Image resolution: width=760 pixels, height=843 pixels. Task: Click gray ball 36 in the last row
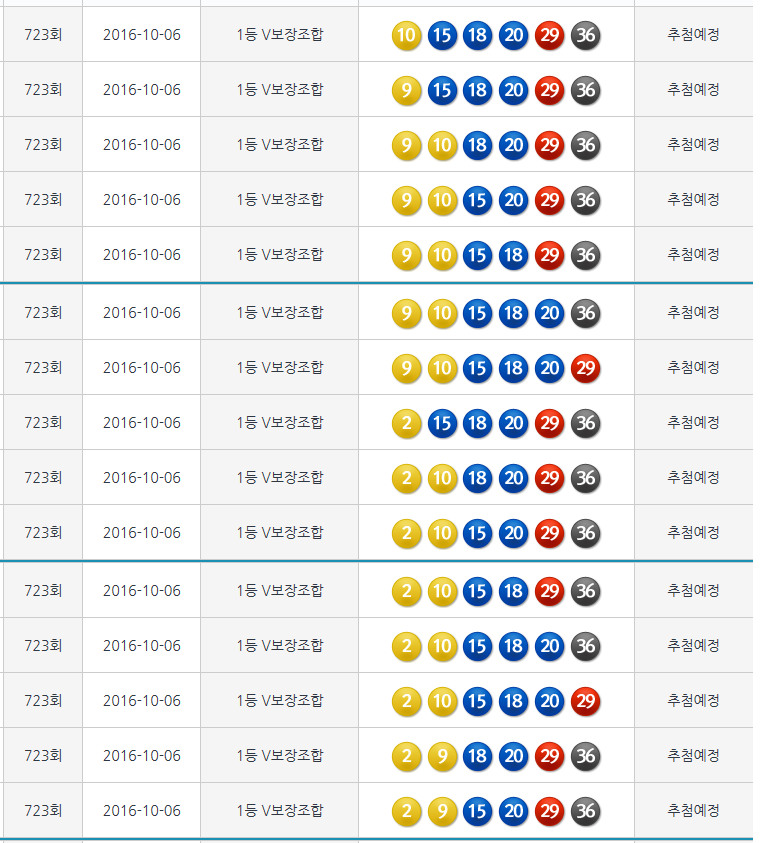click(586, 812)
